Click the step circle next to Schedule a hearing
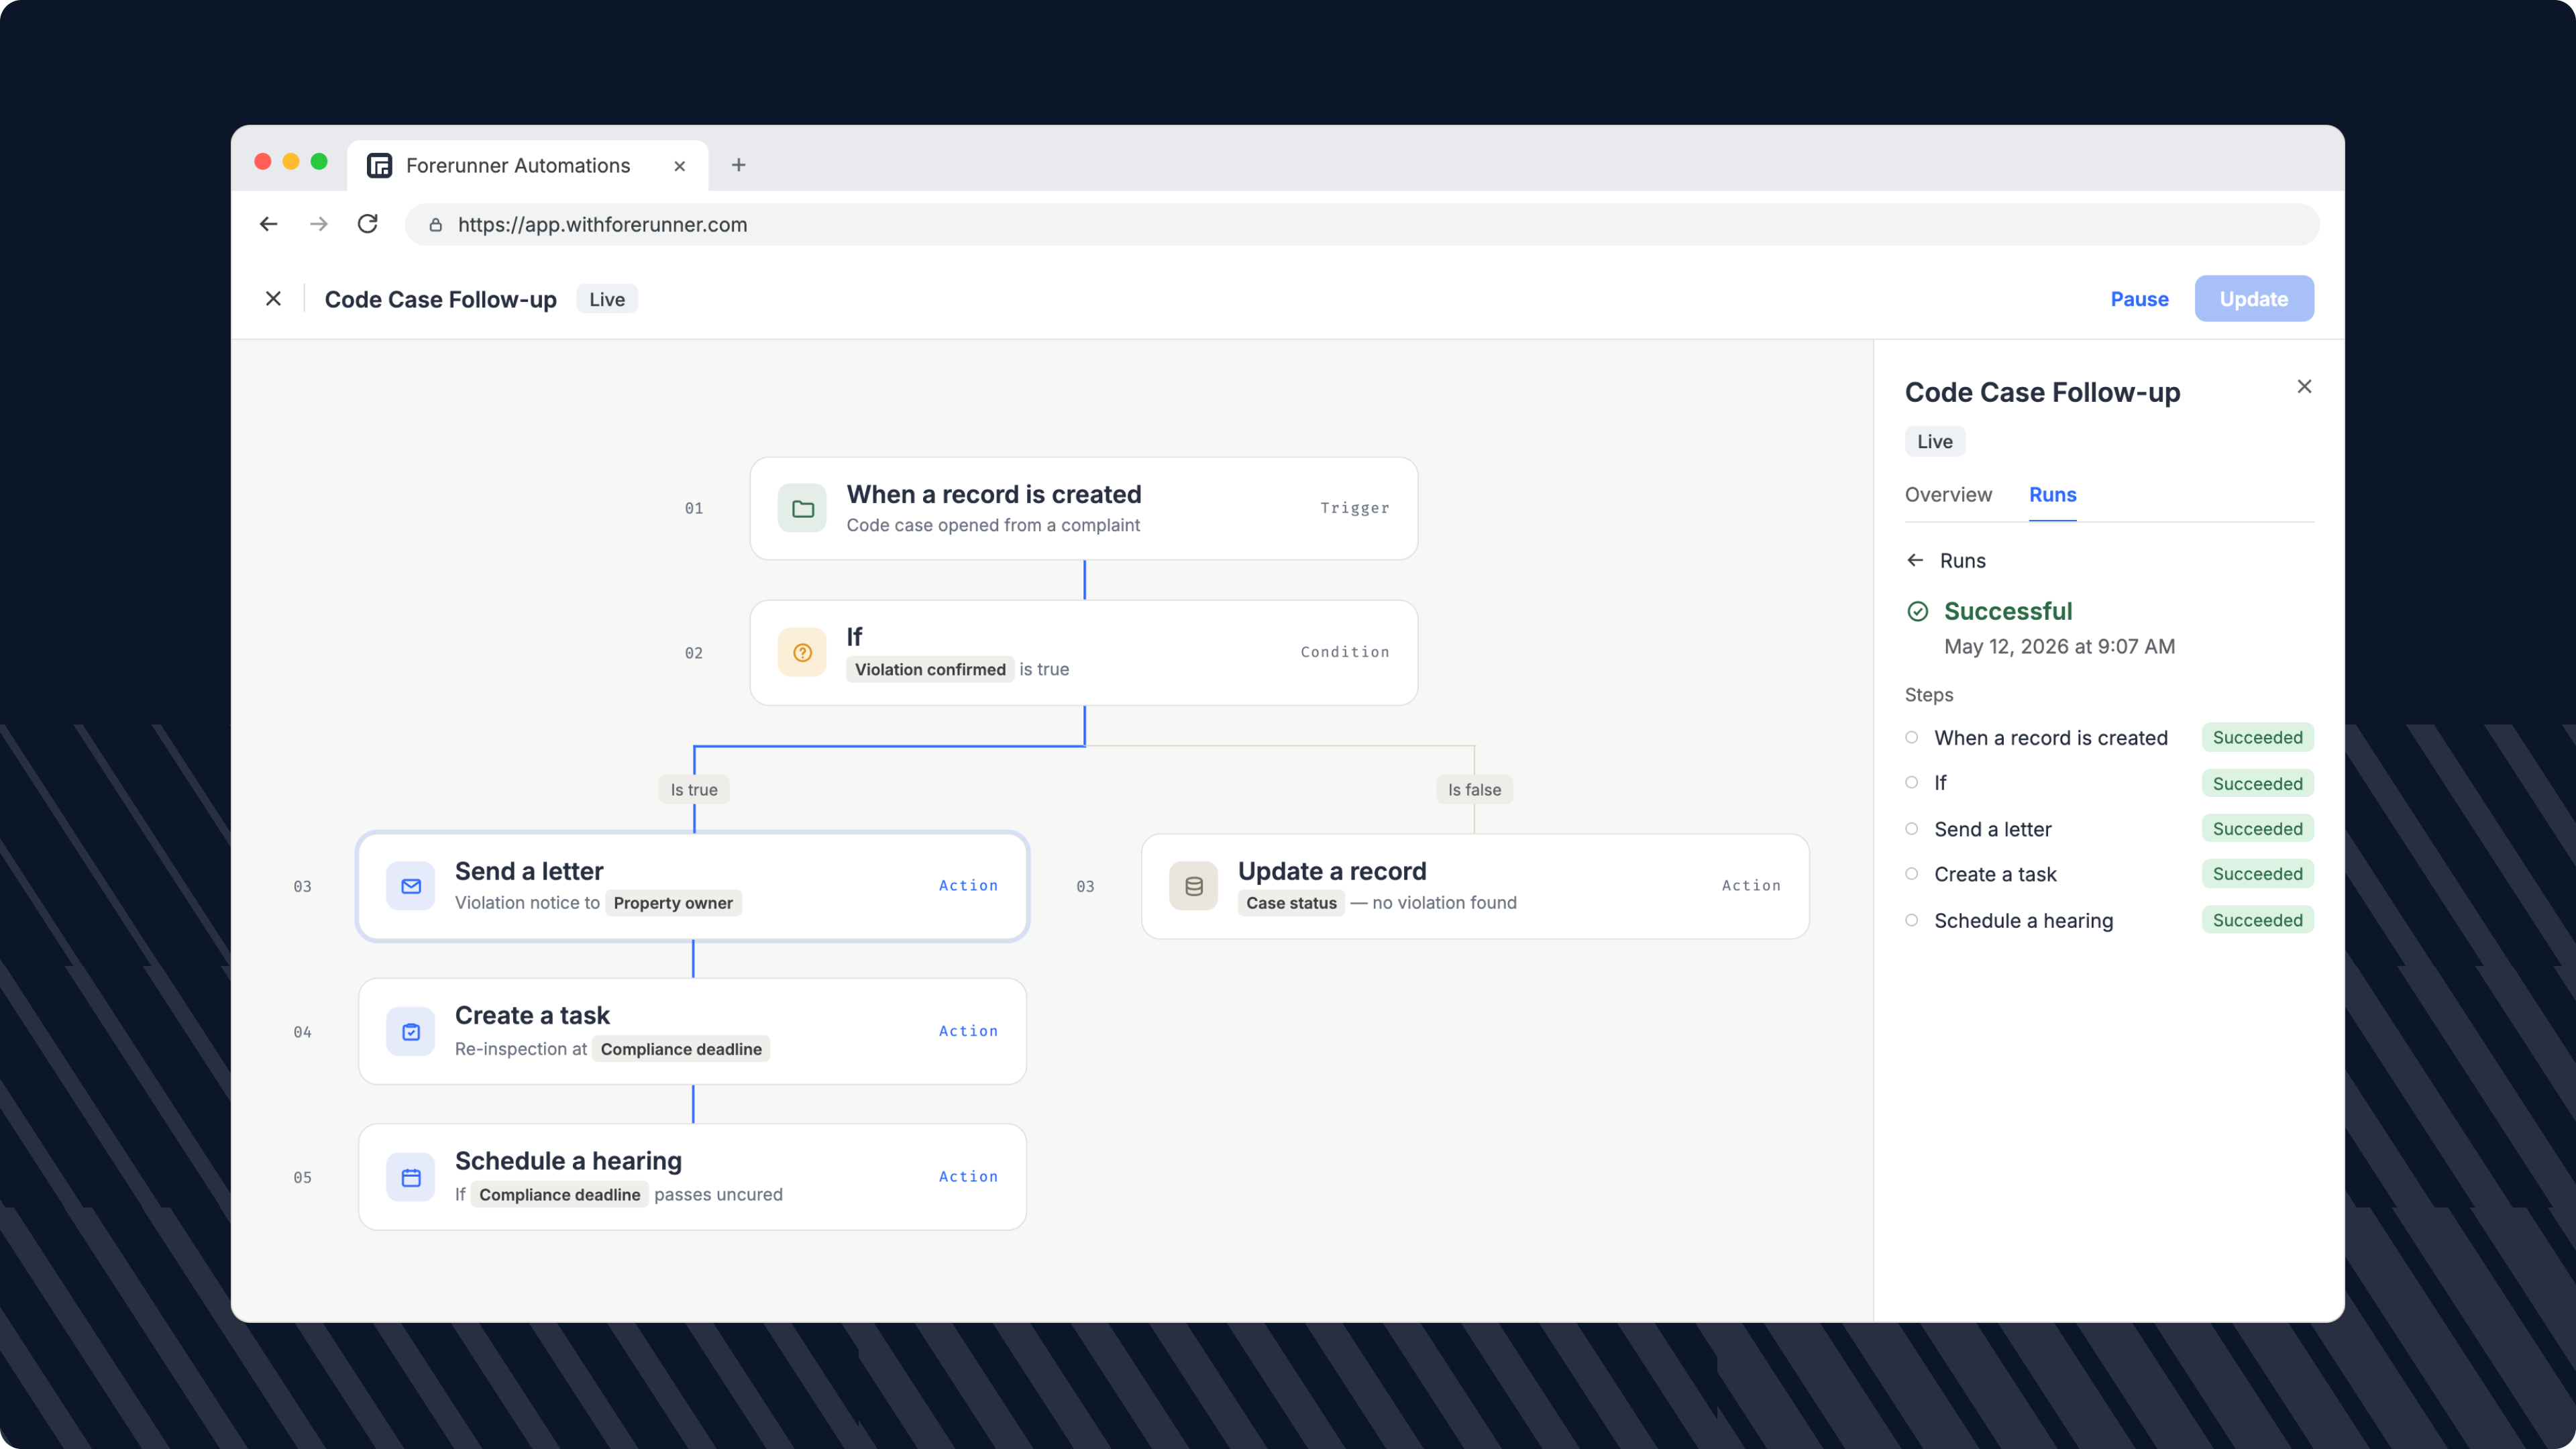 pyautogui.click(x=1912, y=920)
